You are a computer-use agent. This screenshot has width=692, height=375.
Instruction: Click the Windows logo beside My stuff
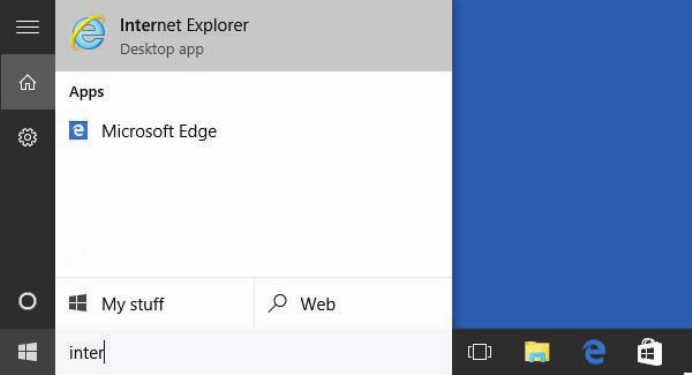point(78,304)
